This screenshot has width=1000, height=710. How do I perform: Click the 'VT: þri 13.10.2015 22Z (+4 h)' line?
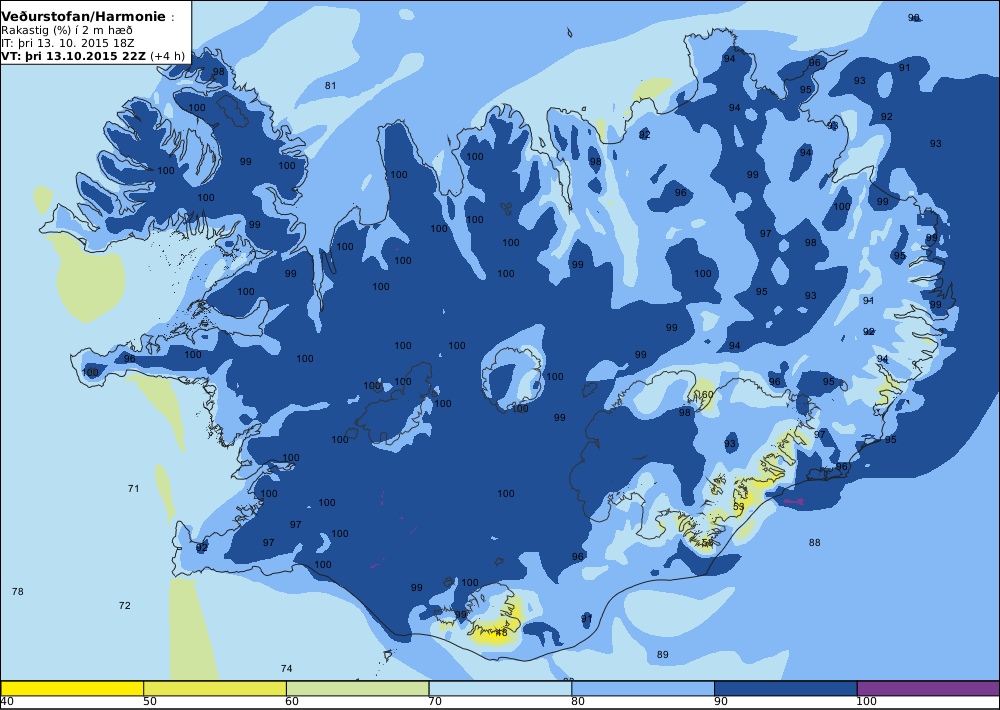point(93,55)
